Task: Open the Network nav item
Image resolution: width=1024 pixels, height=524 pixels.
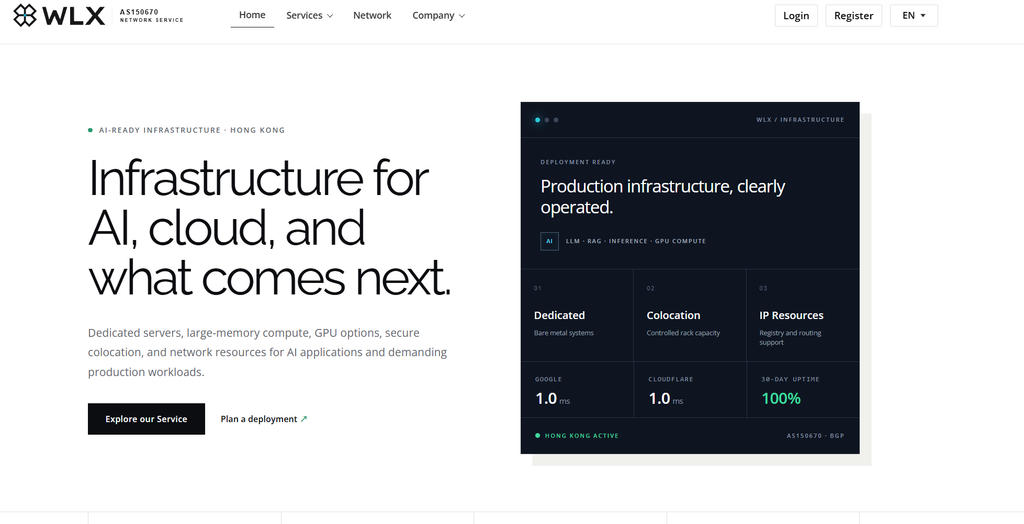Action: pos(372,16)
